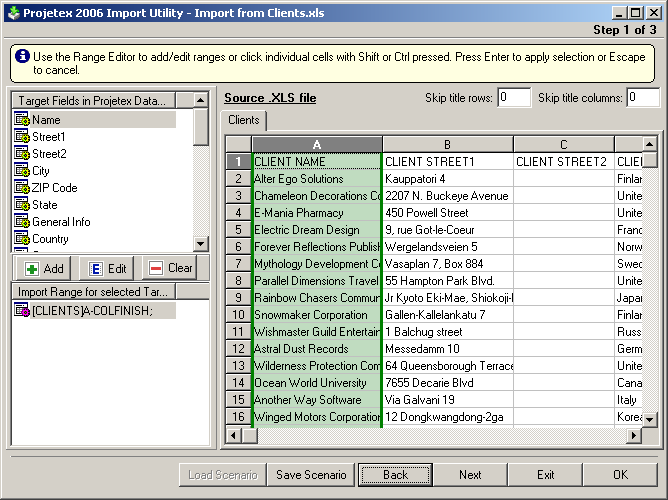This screenshot has width=668, height=500.
Task: Click the Name field icon
Action: coord(21,120)
